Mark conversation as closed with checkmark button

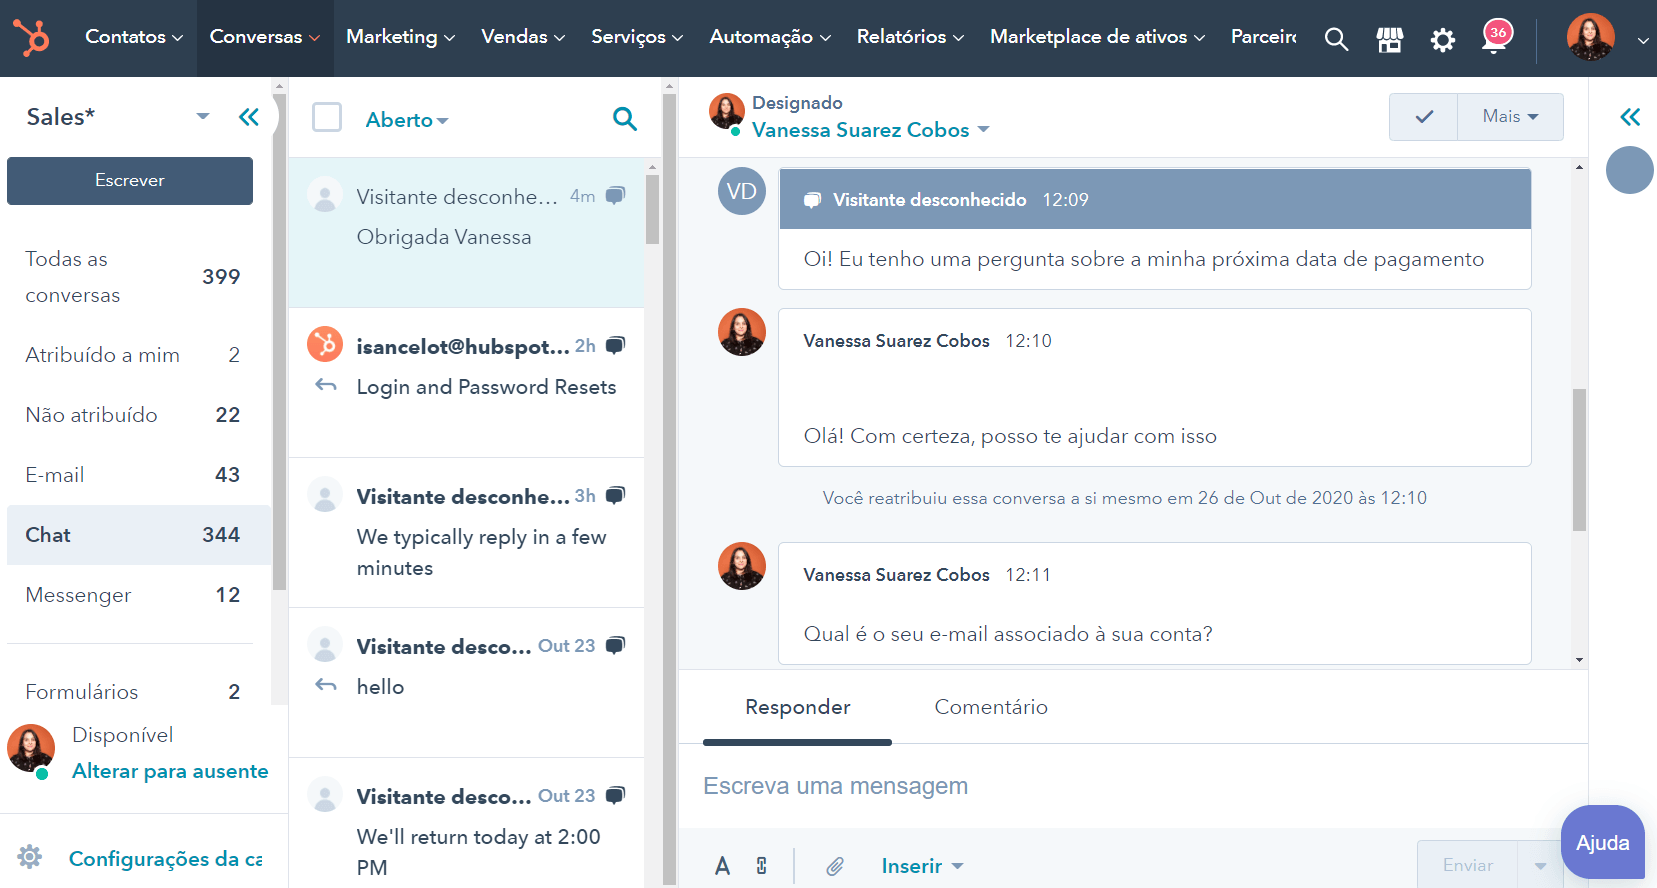(1424, 117)
